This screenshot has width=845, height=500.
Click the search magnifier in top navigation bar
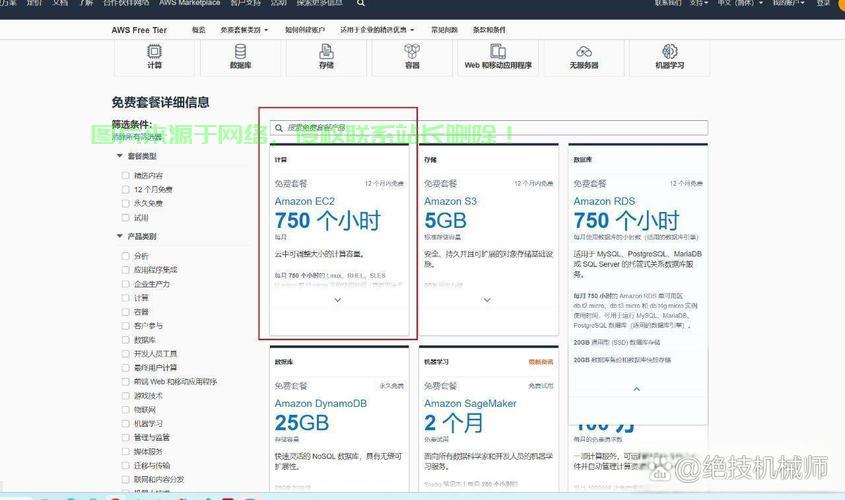361,3
